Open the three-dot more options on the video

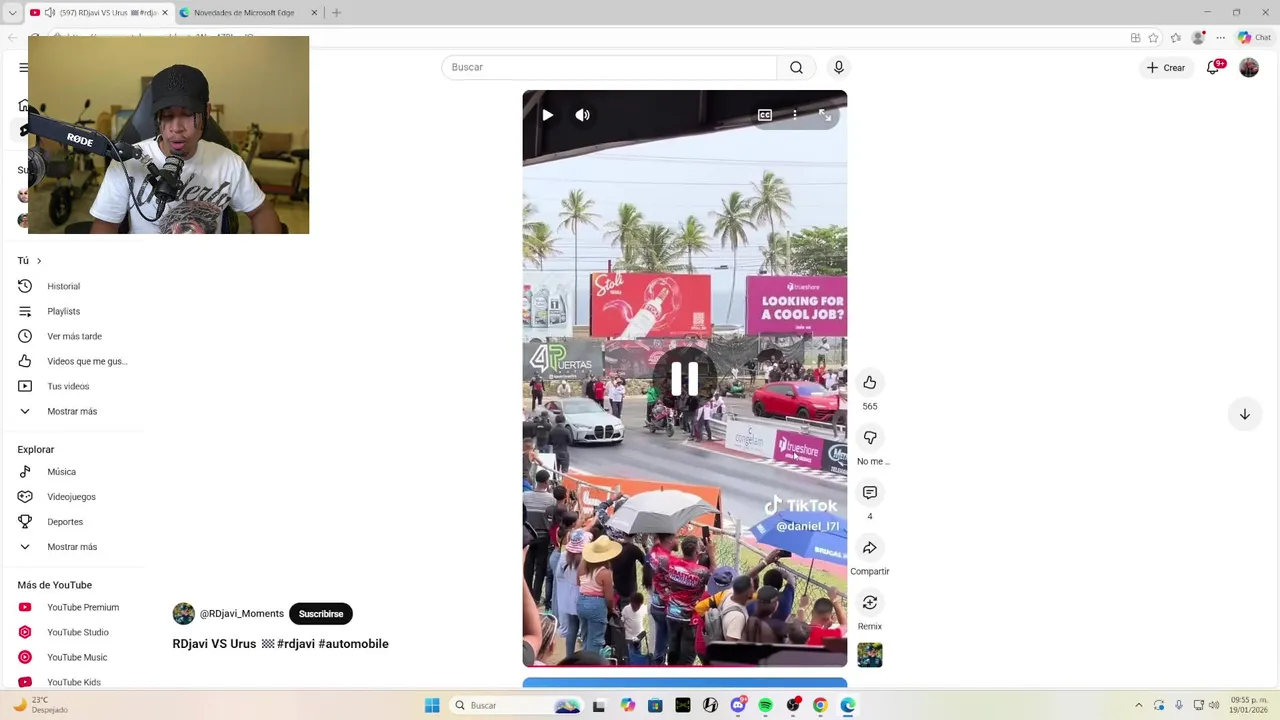point(795,115)
